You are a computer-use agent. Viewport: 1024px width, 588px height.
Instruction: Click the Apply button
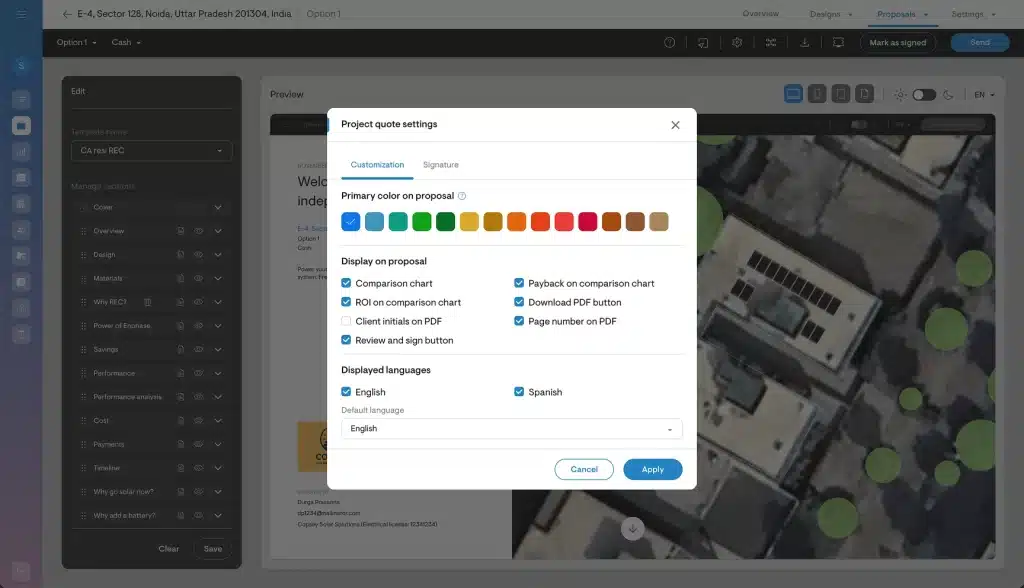(652, 470)
